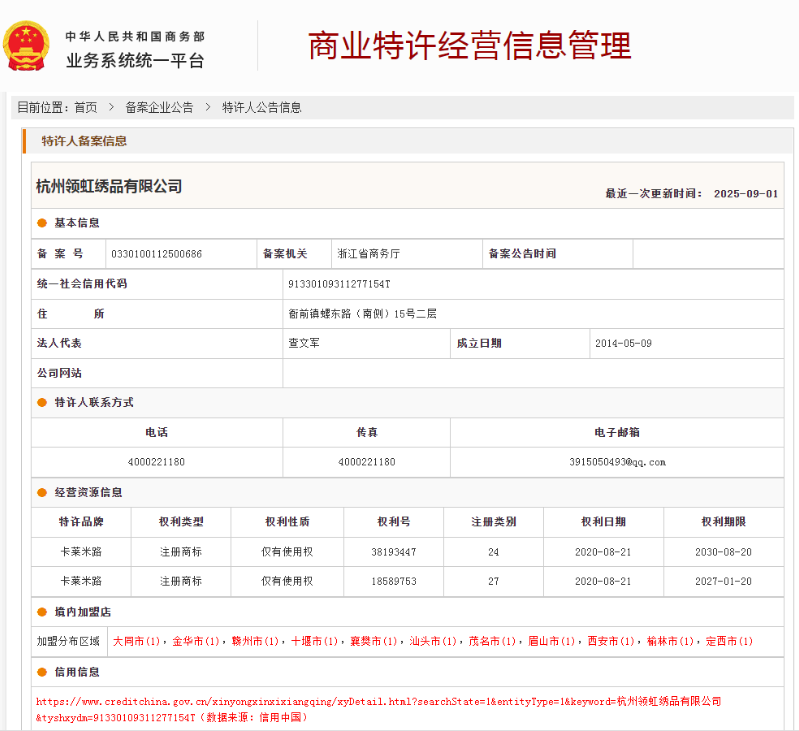Click rights number 38193447

[x=394, y=552]
